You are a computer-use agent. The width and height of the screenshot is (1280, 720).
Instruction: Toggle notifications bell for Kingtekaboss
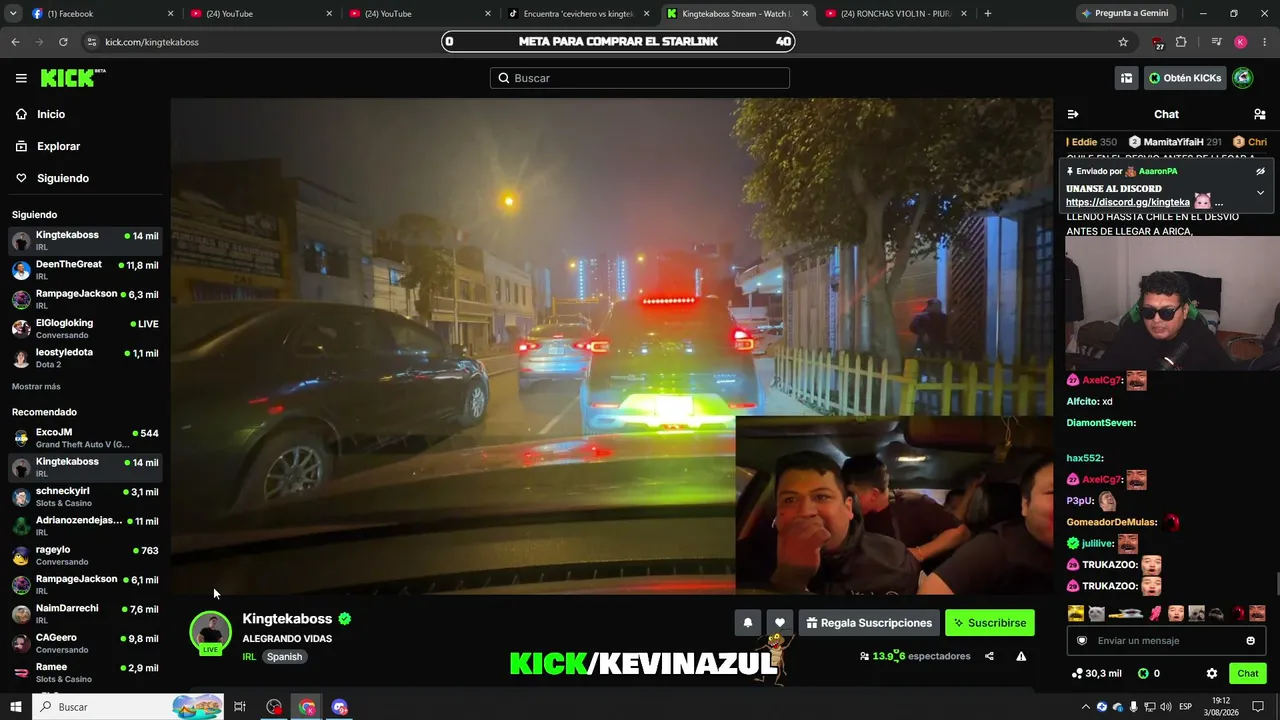(x=747, y=623)
